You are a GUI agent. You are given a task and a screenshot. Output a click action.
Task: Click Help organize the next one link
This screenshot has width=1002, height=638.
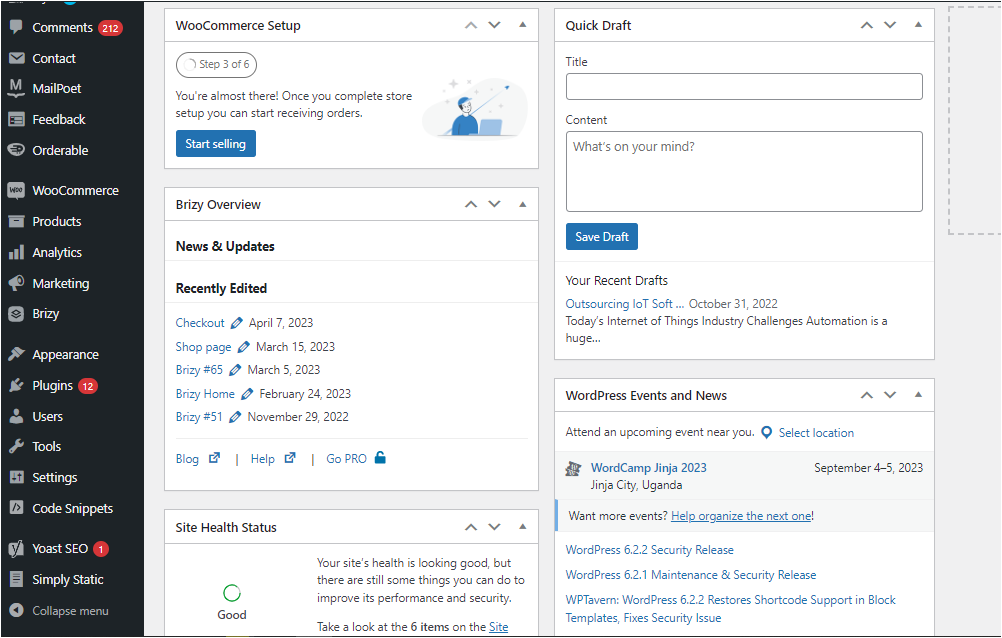point(741,516)
